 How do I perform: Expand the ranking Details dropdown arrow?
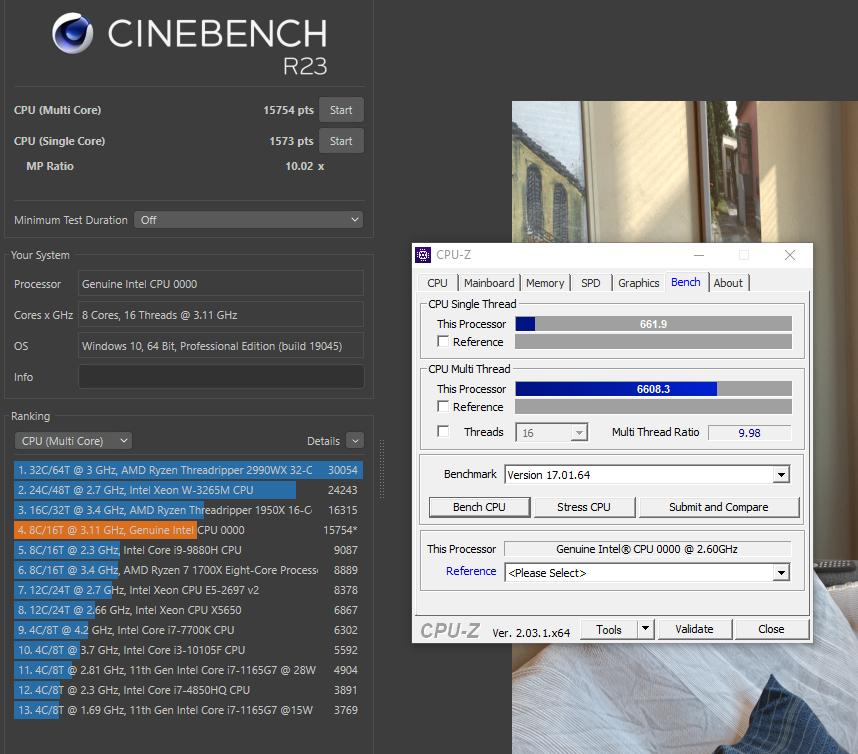click(355, 441)
